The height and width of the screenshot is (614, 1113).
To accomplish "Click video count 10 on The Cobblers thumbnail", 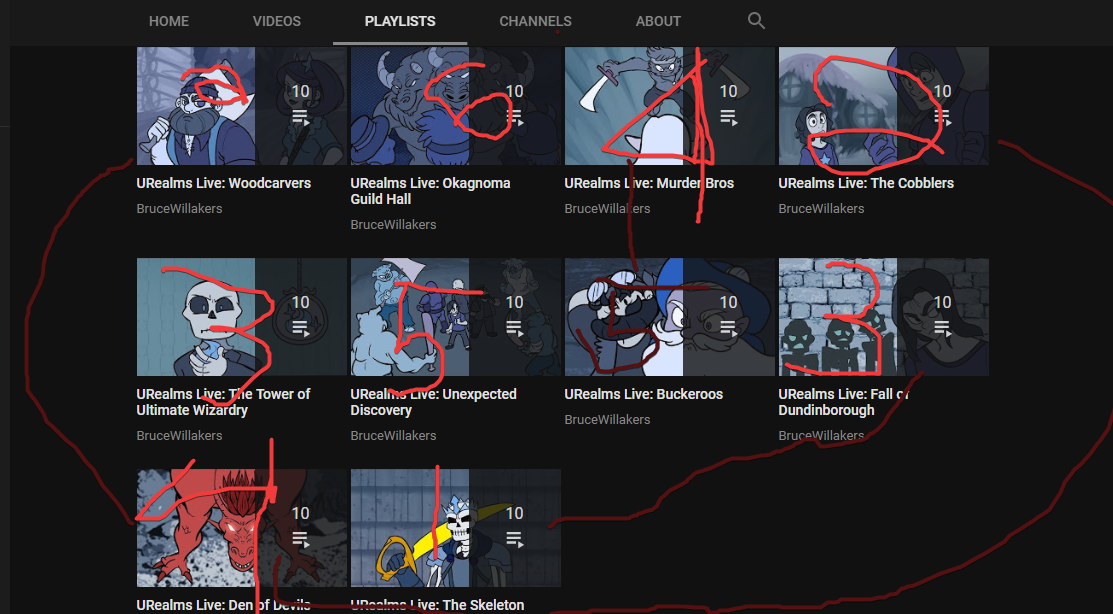I will tap(943, 91).
